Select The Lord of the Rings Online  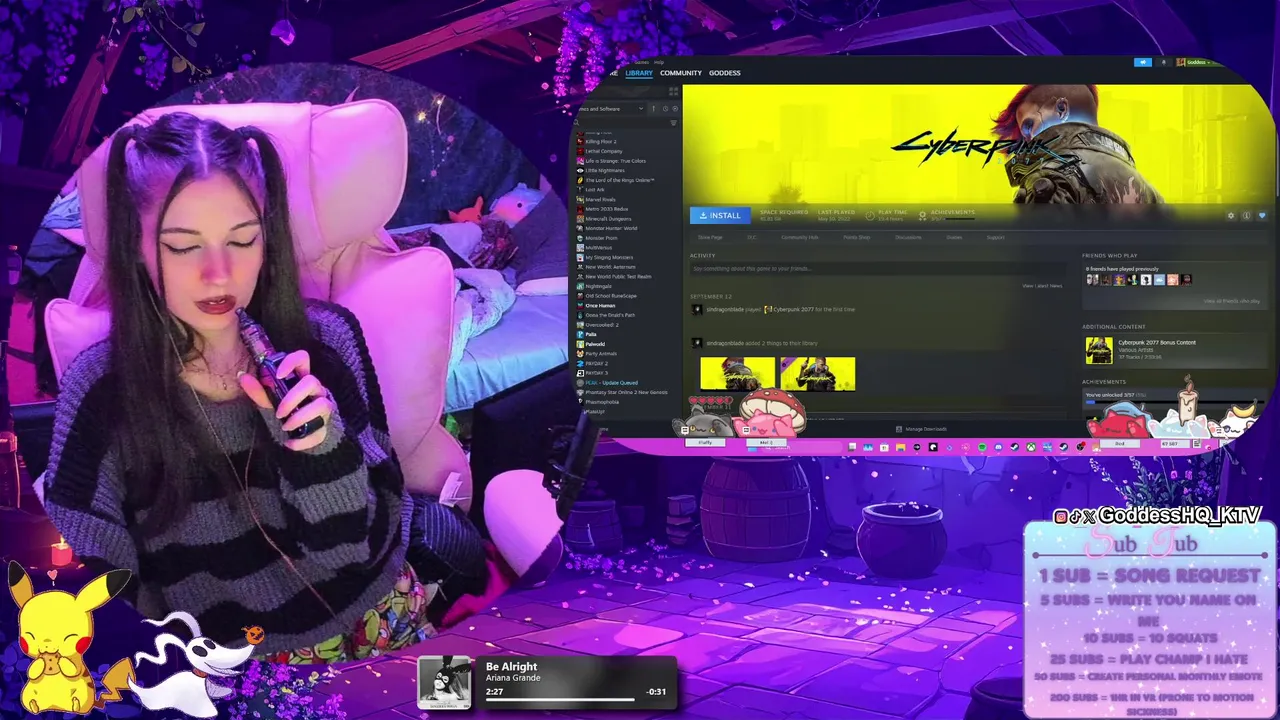[619, 180]
